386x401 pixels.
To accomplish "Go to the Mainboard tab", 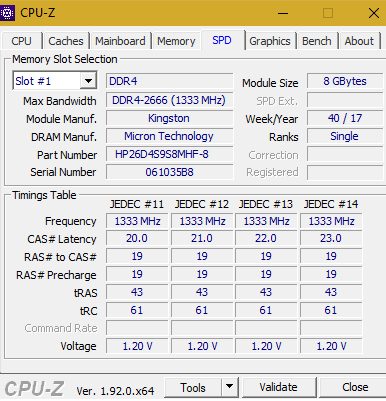I will 120,41.
